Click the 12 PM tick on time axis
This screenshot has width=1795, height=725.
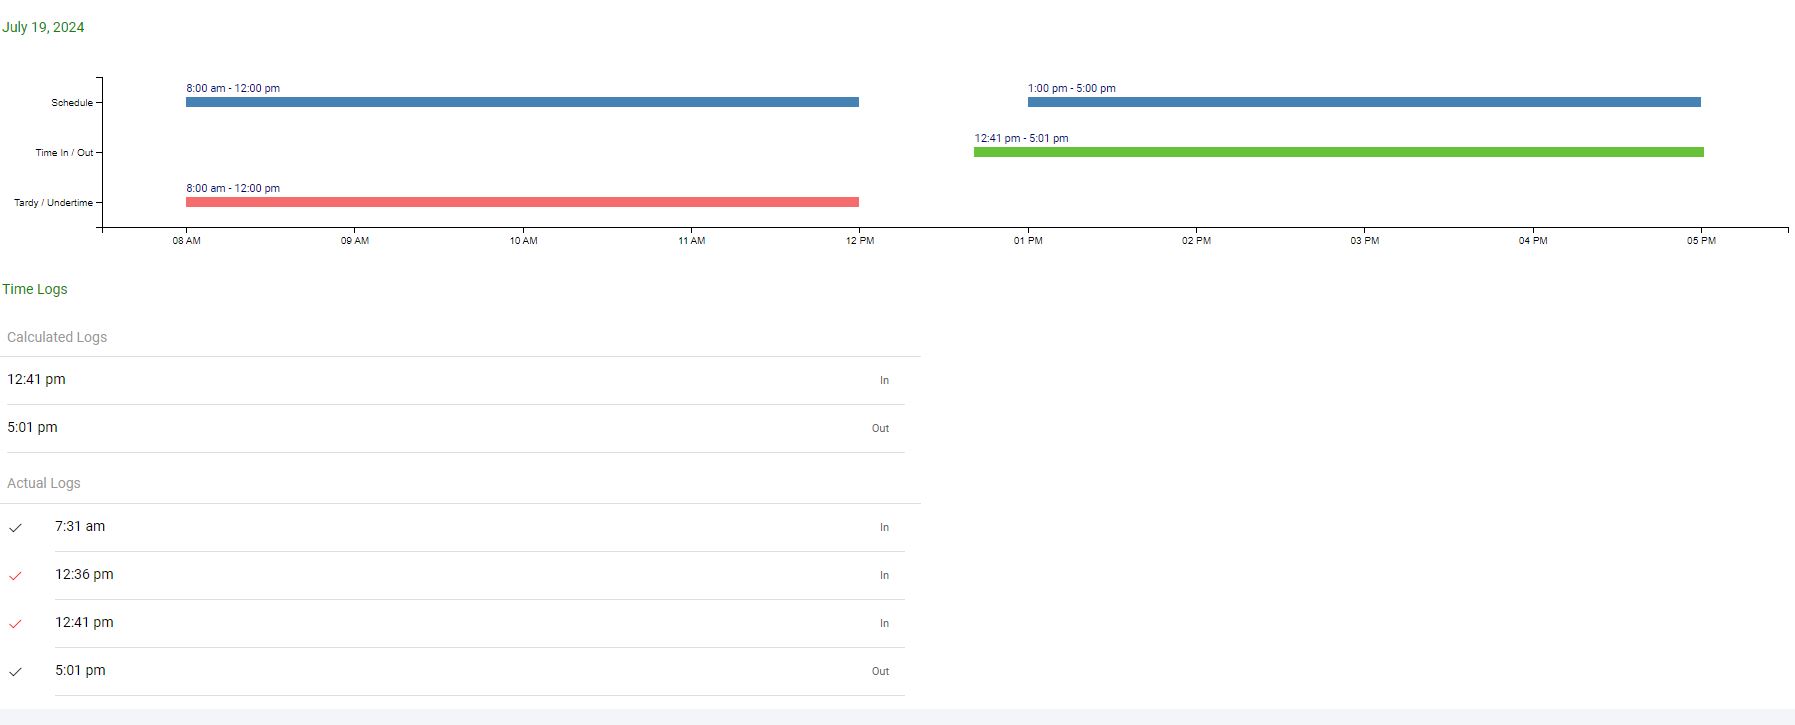[x=859, y=241]
